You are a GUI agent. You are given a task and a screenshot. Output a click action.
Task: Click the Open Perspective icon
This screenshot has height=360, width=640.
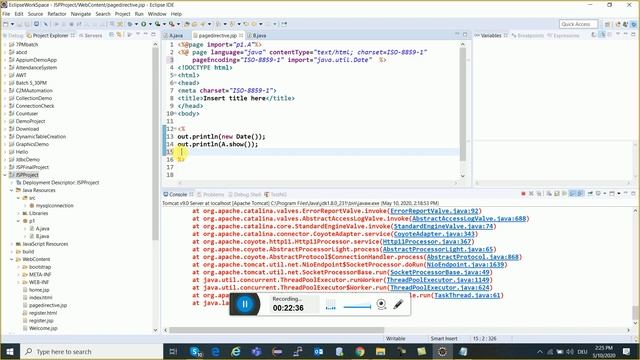[607, 24]
